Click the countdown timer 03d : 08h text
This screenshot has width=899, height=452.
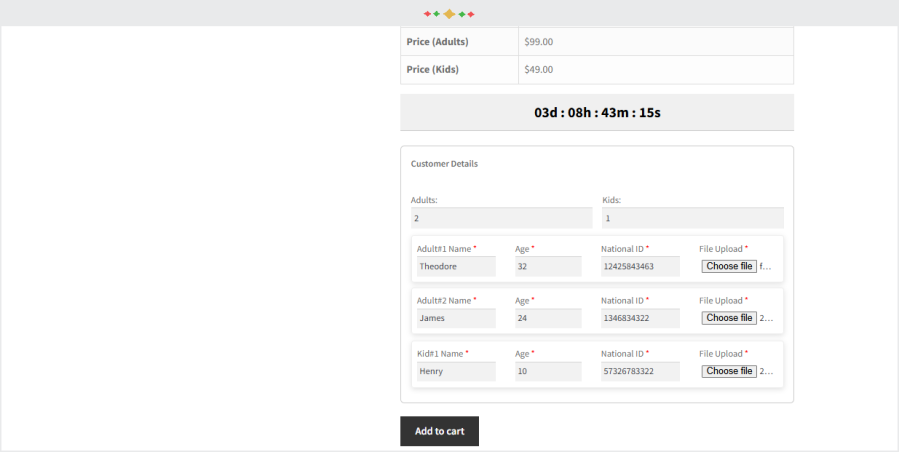597,112
